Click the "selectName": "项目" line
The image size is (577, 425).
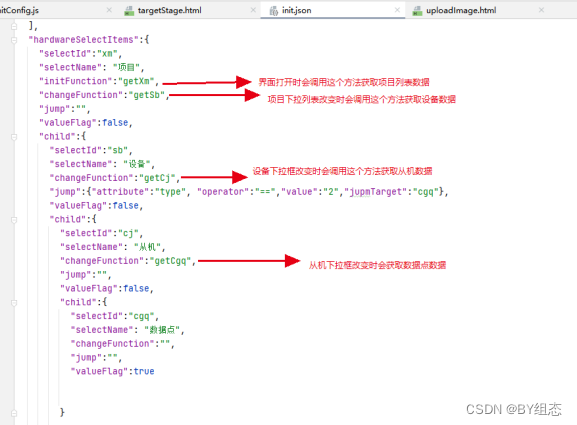click(x=92, y=67)
